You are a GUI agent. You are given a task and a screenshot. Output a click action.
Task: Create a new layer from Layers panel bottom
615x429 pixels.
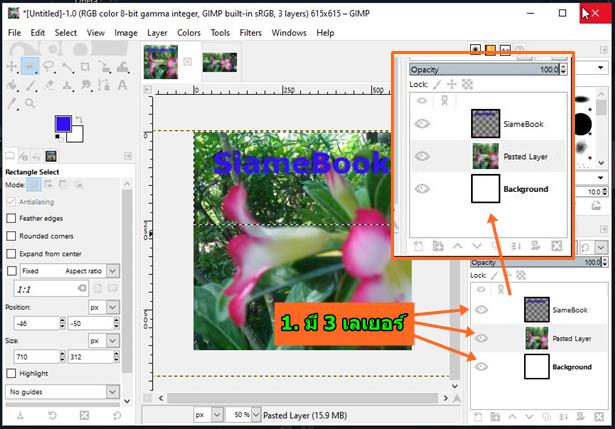click(x=478, y=417)
